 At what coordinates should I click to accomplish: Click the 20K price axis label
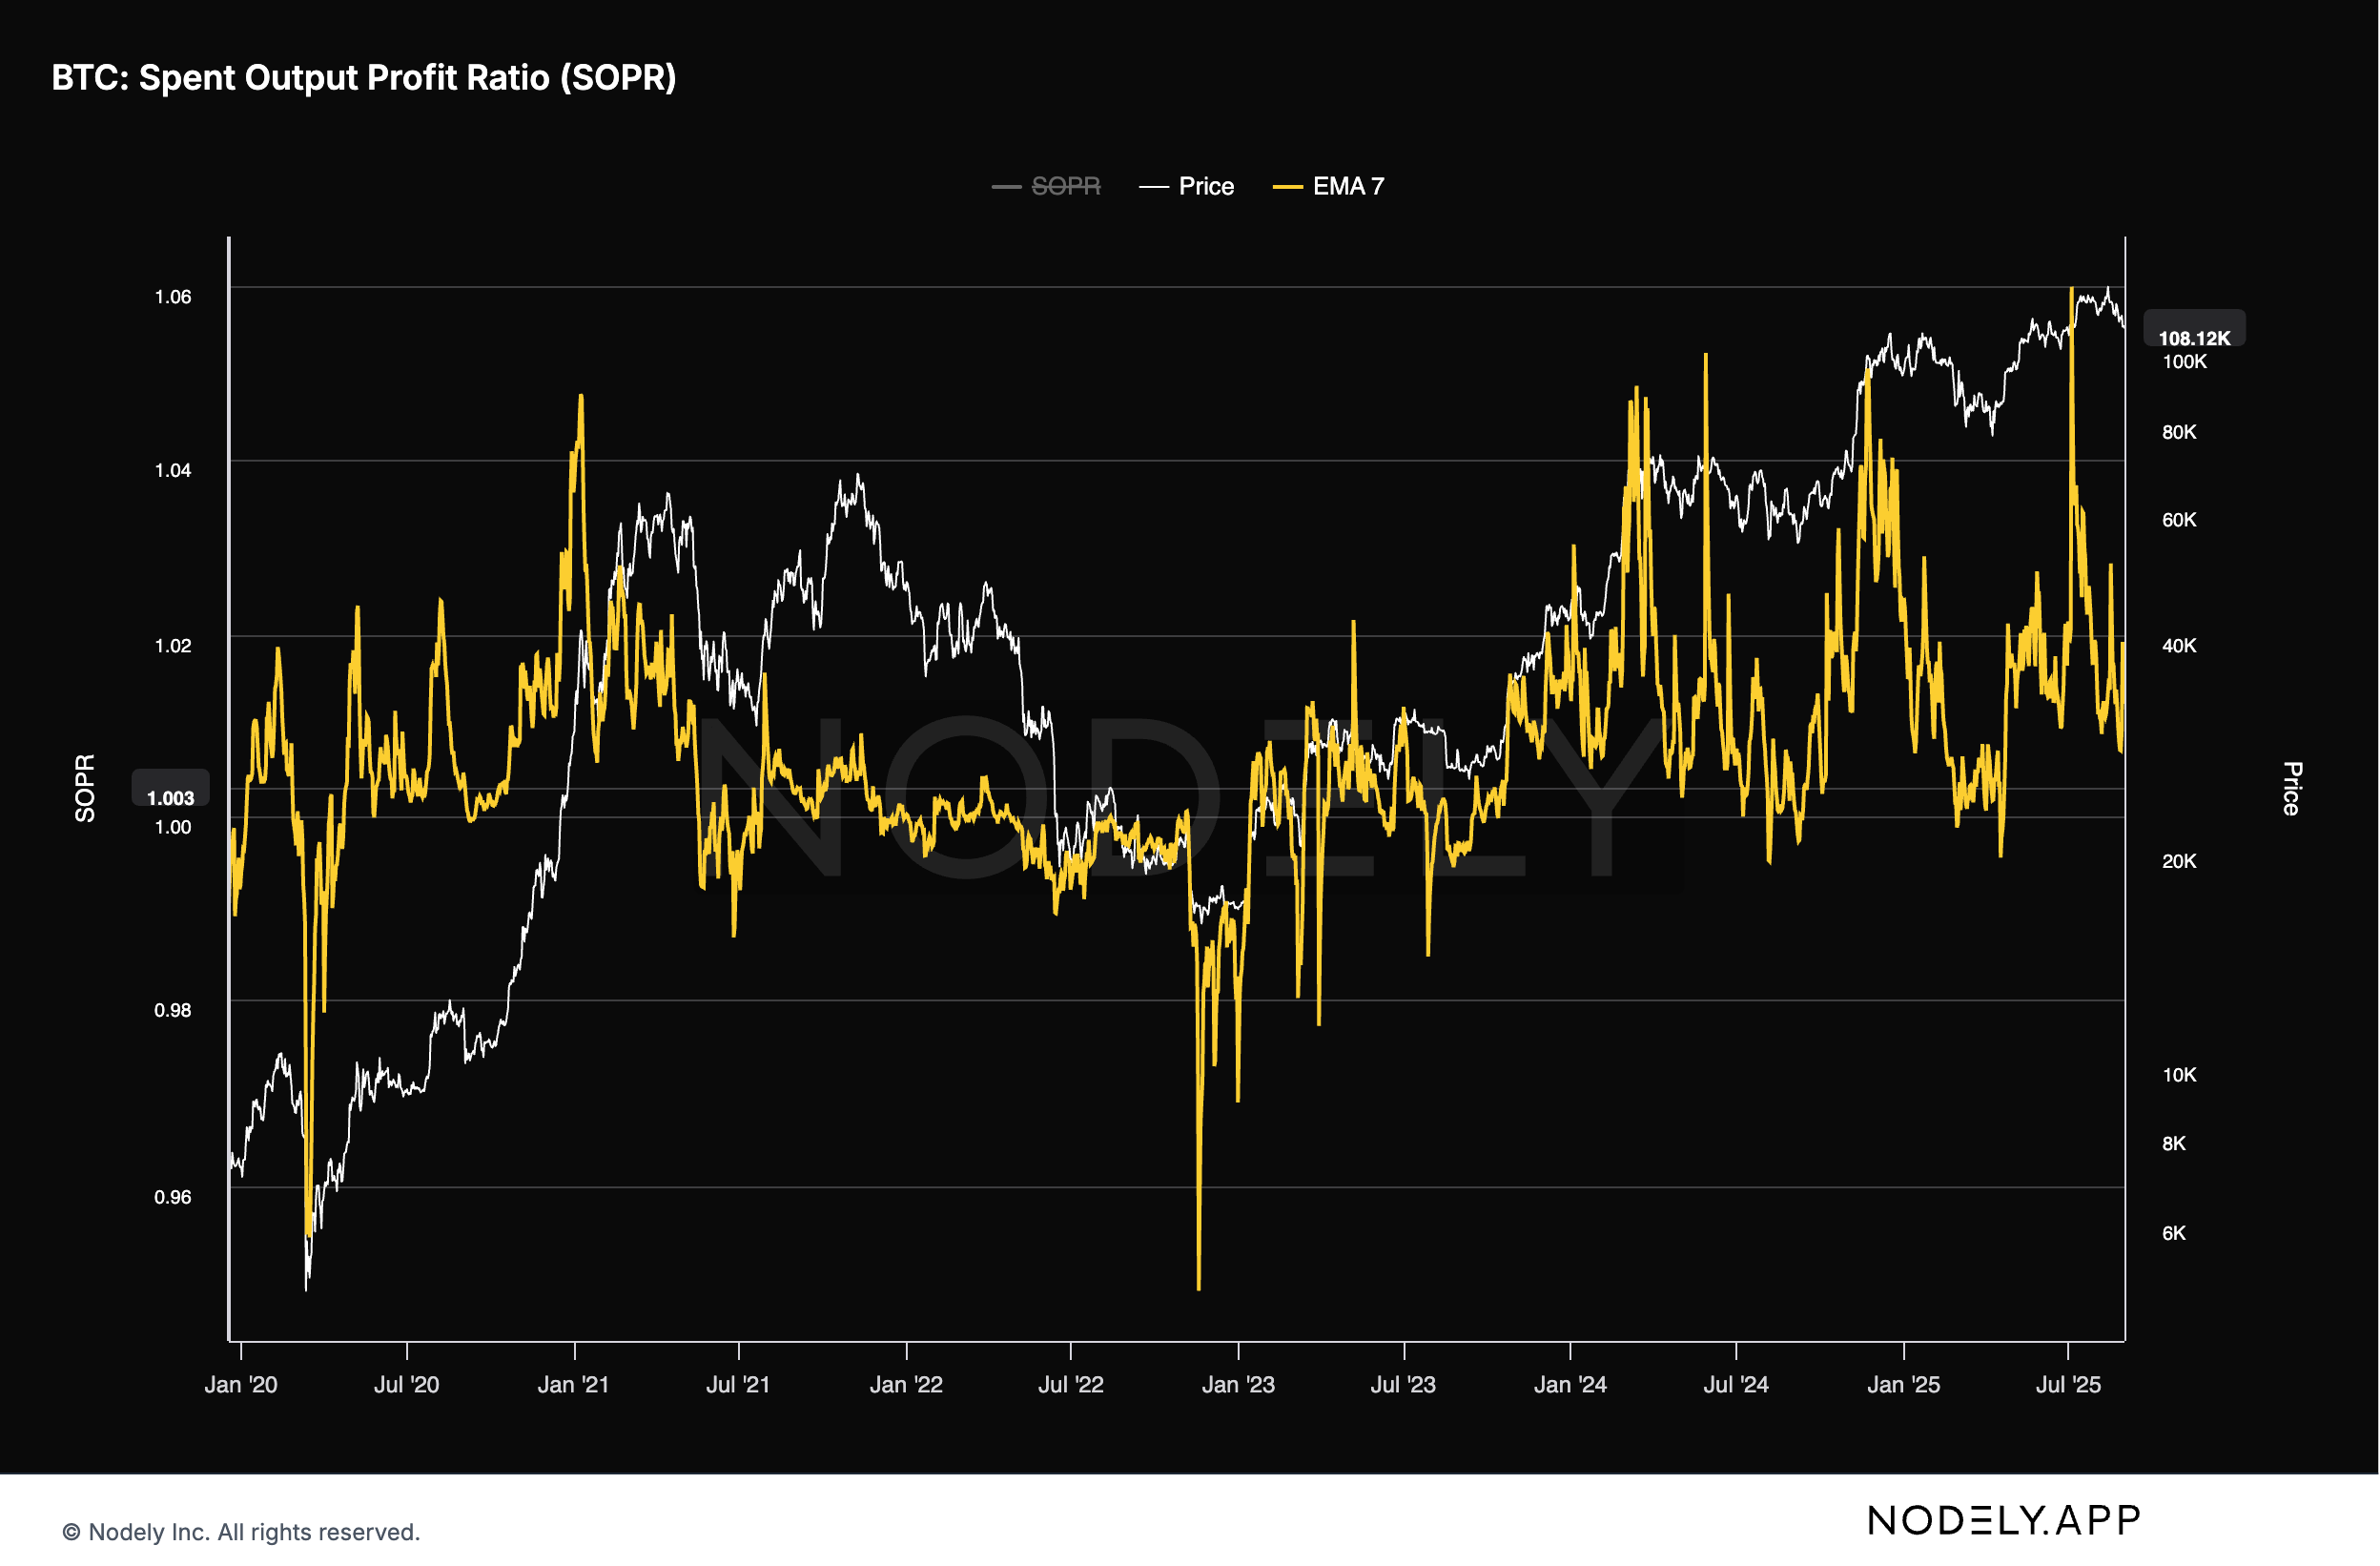[2179, 861]
